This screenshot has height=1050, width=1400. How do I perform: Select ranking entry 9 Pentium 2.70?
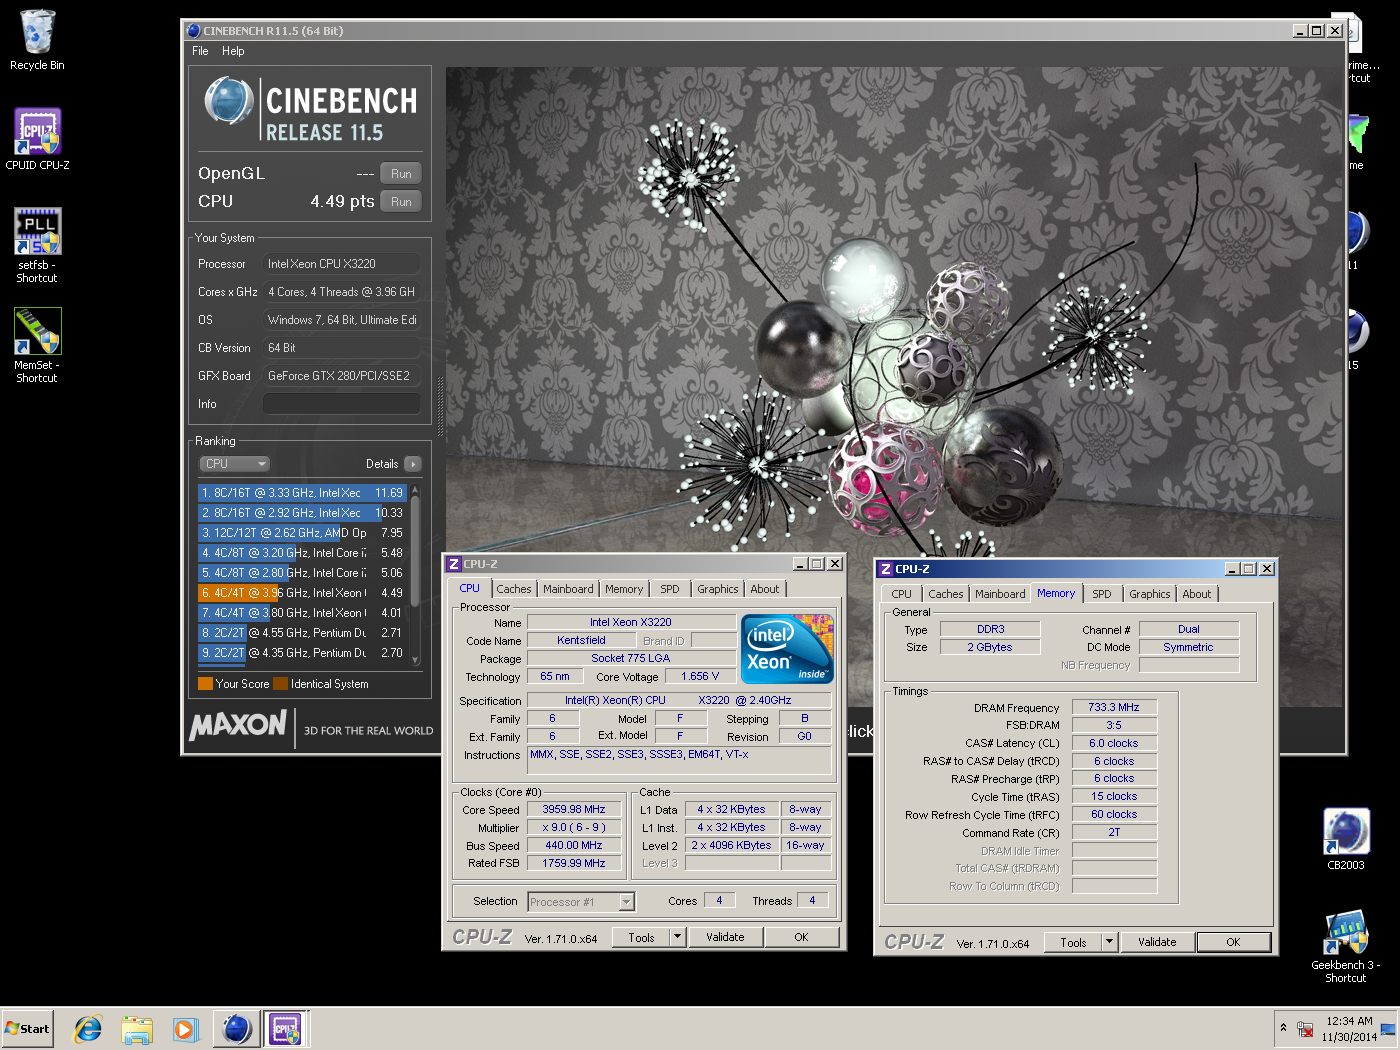pyautogui.click(x=302, y=653)
